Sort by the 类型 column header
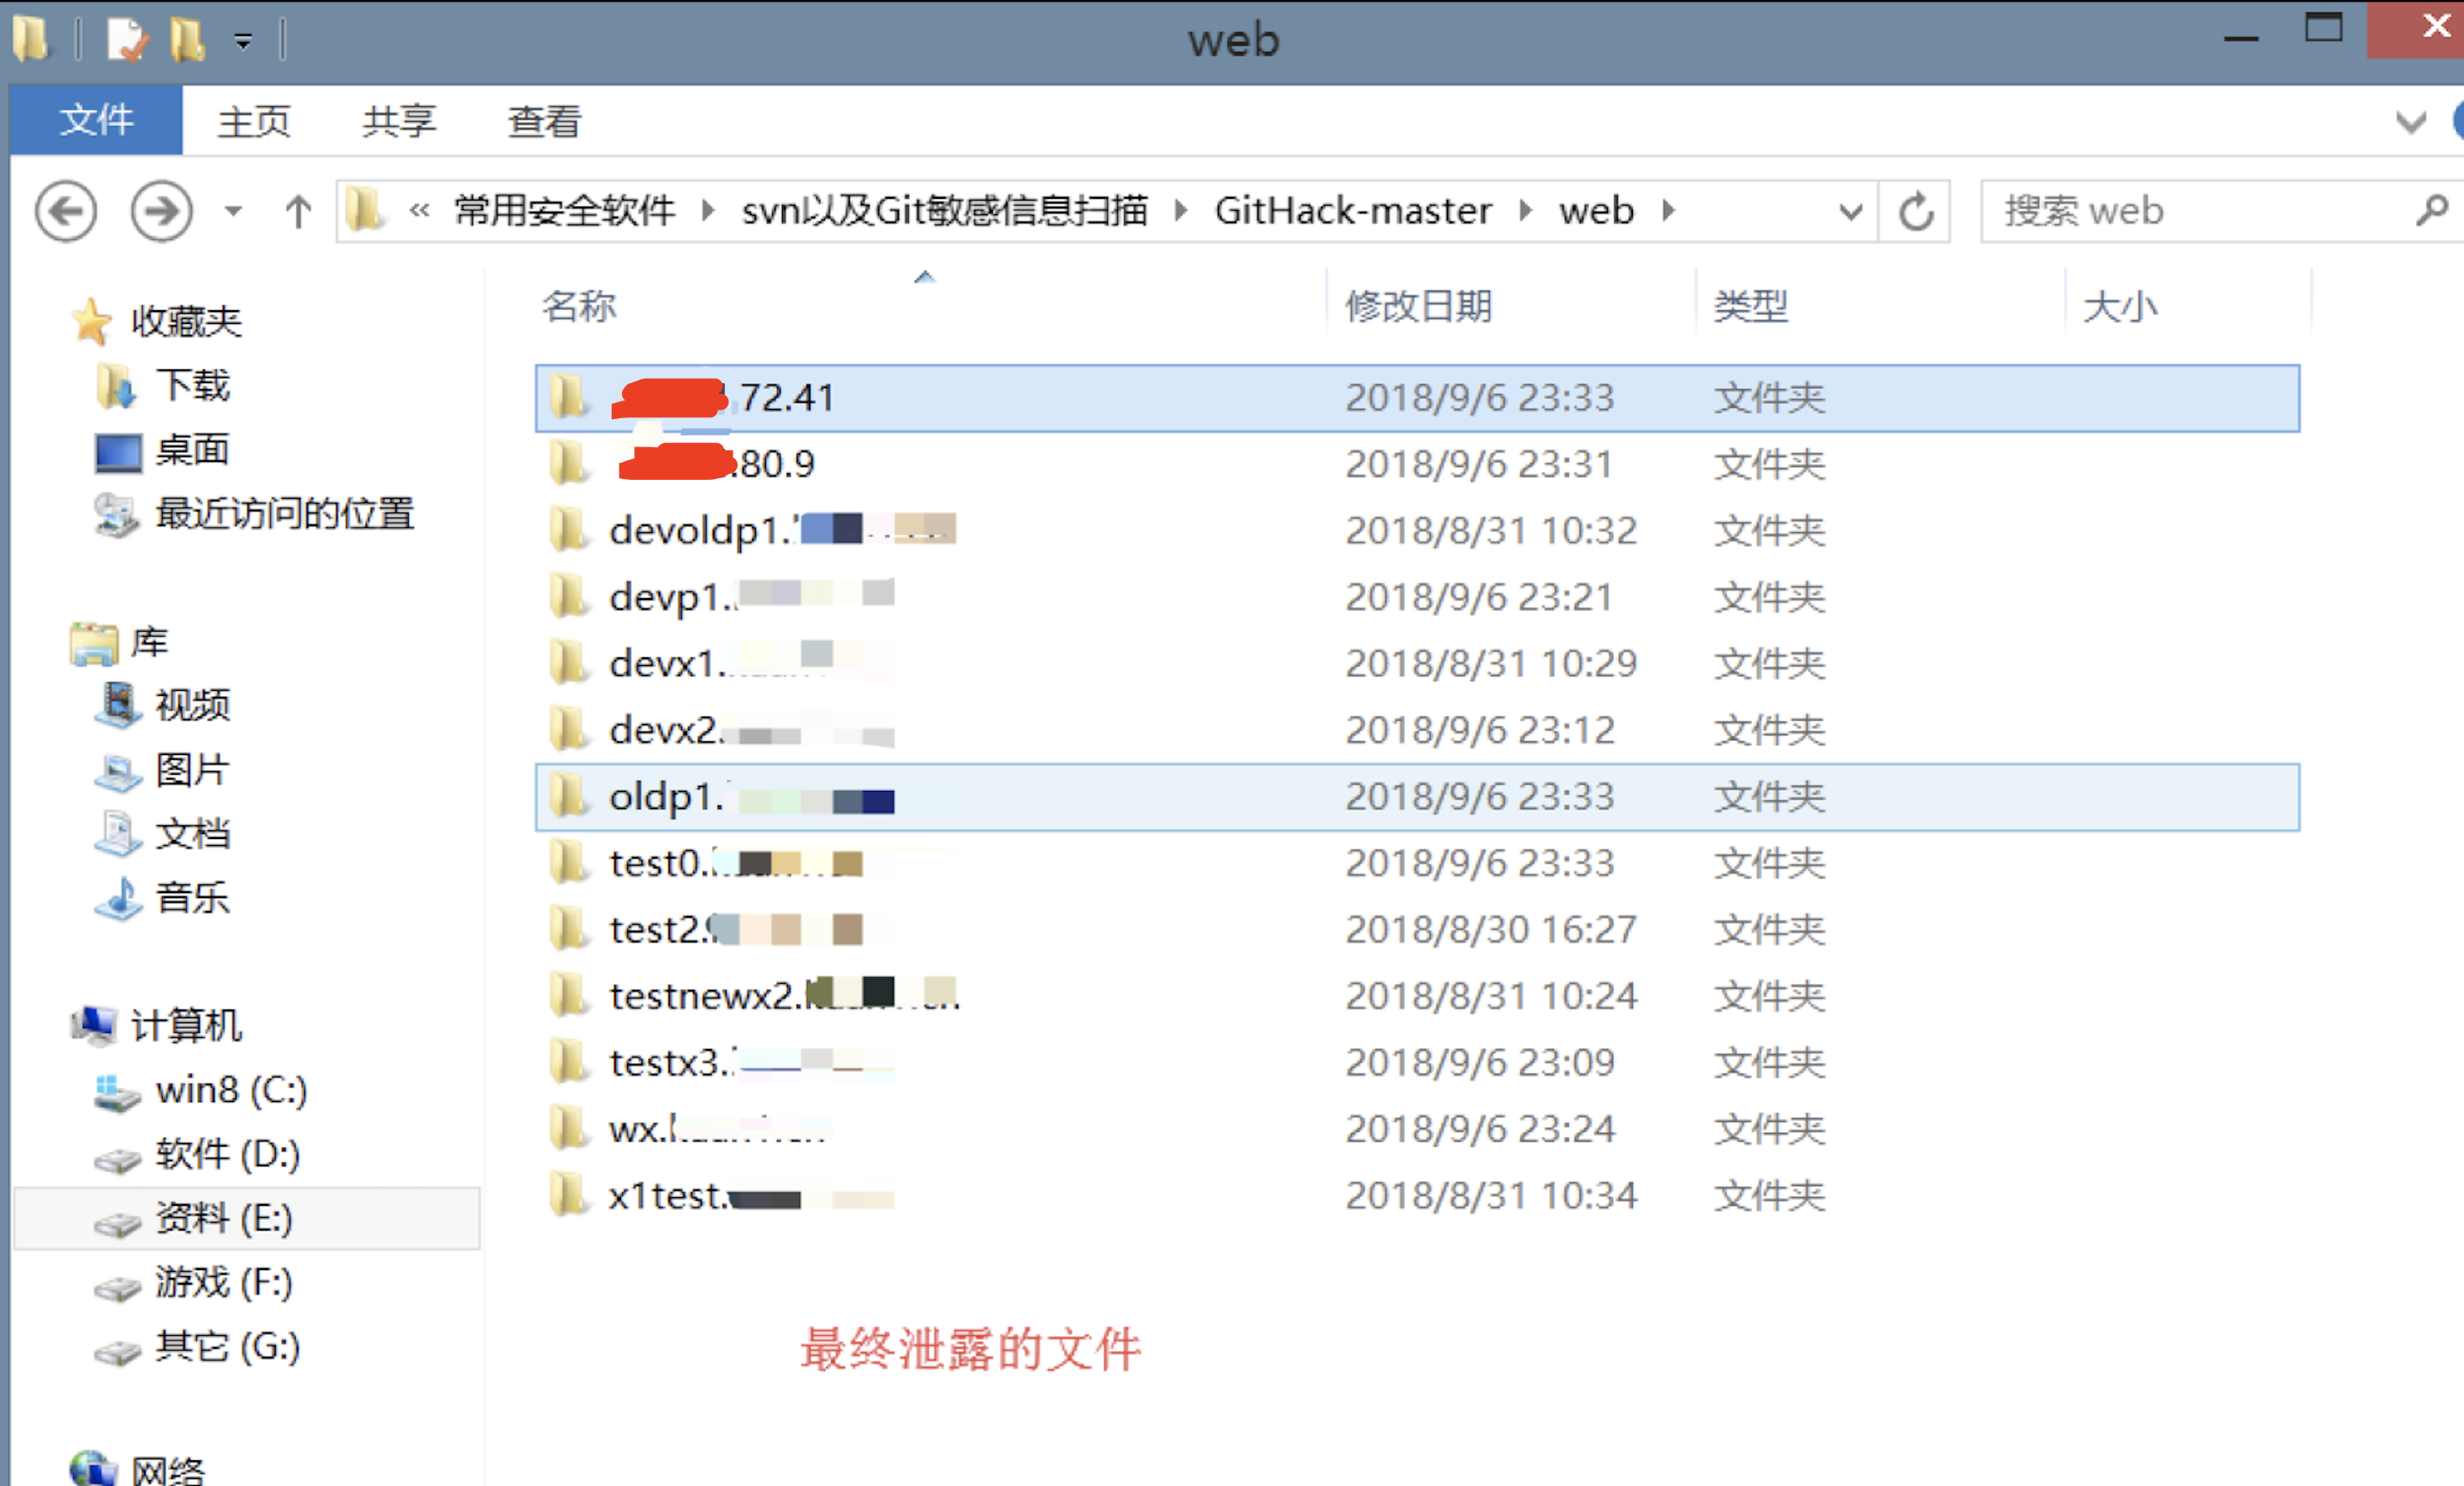The height and width of the screenshot is (1486, 2464). [x=1751, y=306]
